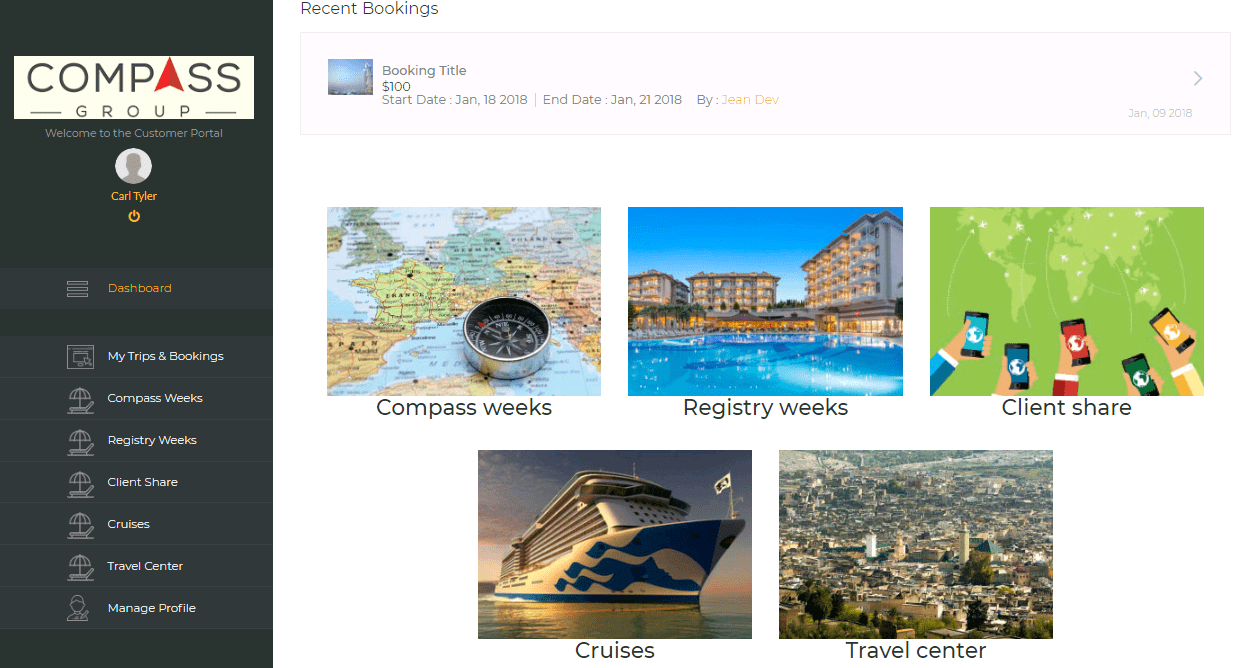Open the Travel Center sidebar menu item

tap(136, 566)
